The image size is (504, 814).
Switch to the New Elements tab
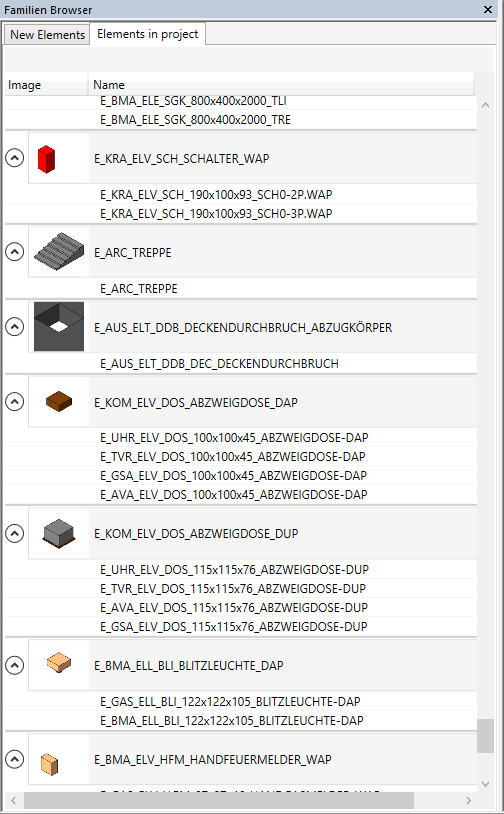[47, 35]
